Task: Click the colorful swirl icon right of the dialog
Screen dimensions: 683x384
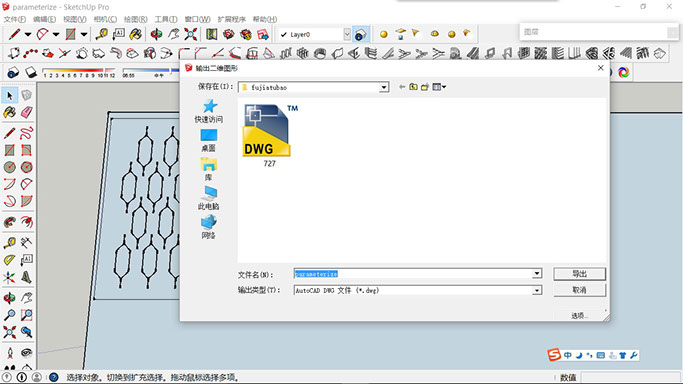Action: (x=623, y=72)
